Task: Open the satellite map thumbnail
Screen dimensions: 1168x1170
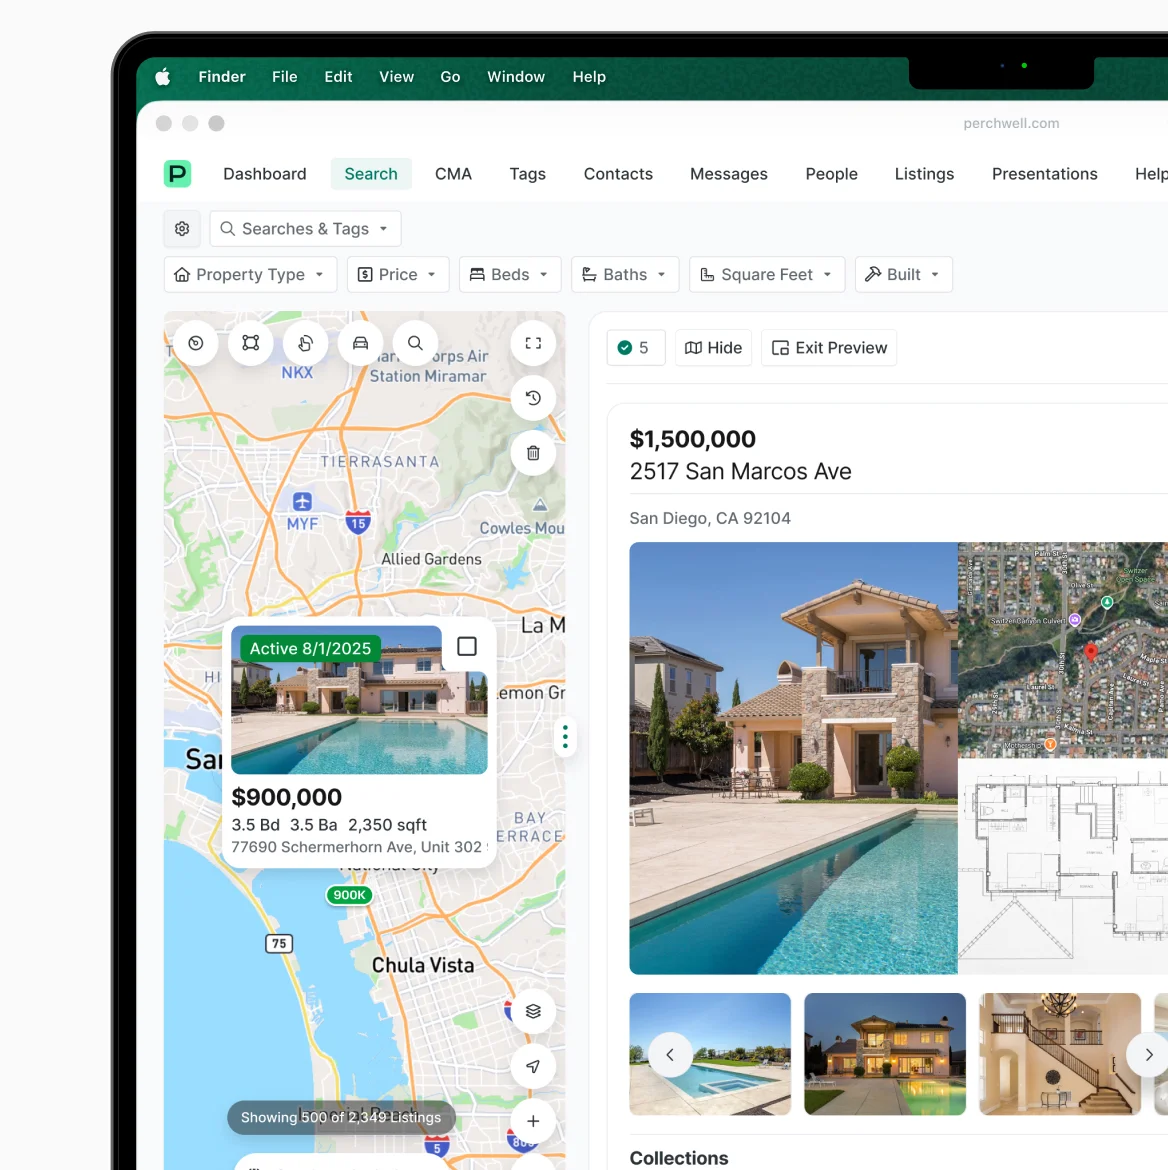Action: [x=1063, y=650]
